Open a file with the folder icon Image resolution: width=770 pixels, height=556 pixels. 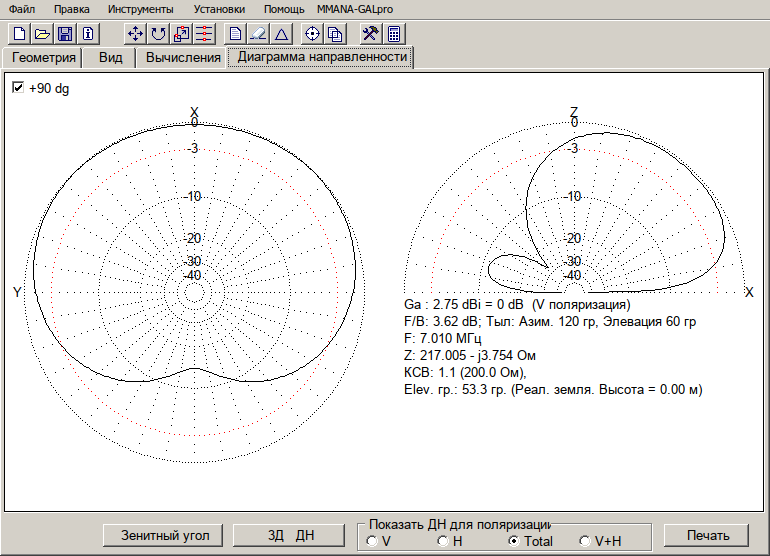click(x=41, y=33)
